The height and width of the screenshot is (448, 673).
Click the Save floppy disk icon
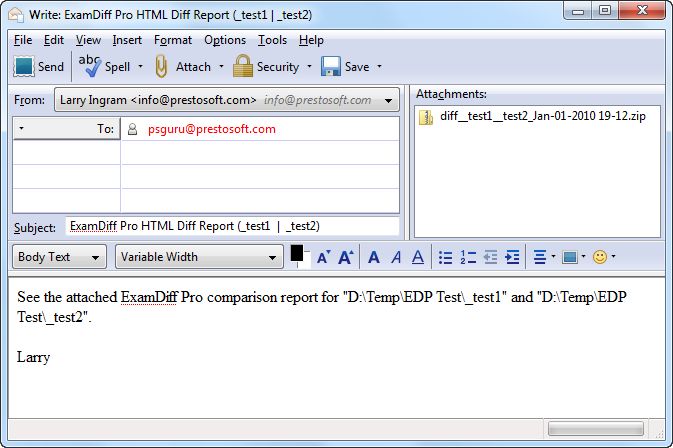tap(330, 67)
